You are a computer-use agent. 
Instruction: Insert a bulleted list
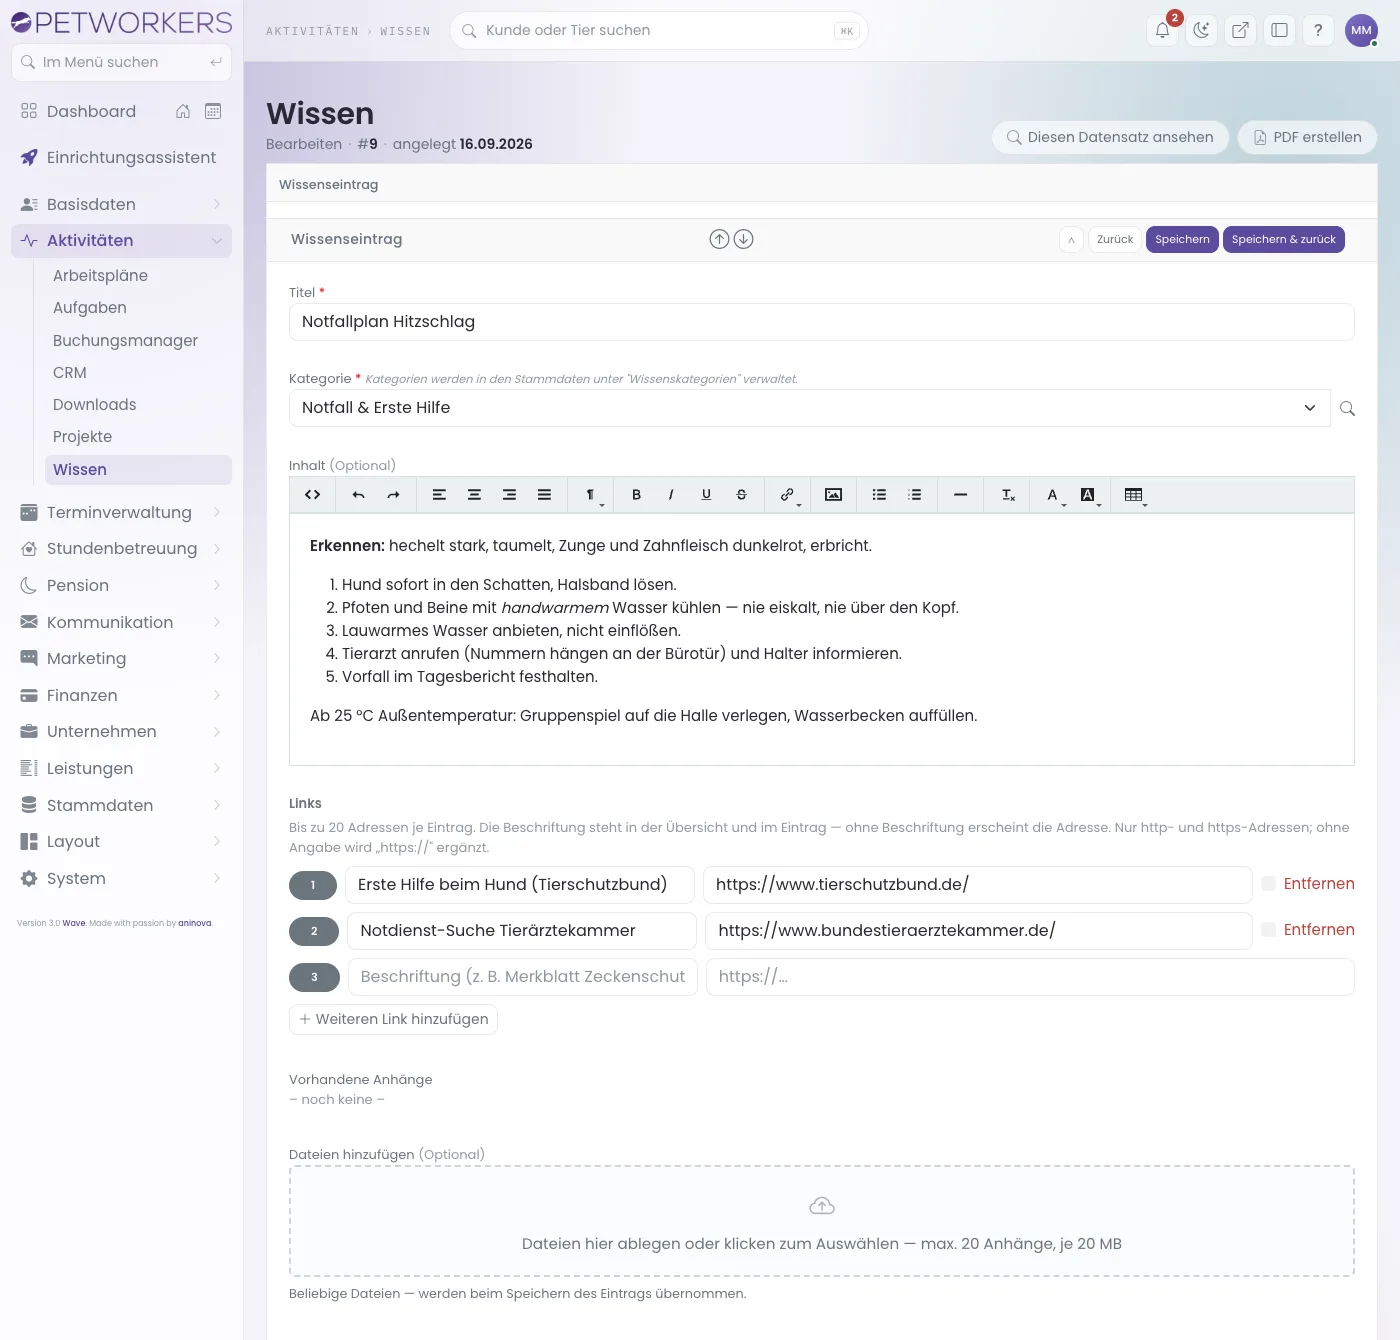pyautogui.click(x=879, y=495)
